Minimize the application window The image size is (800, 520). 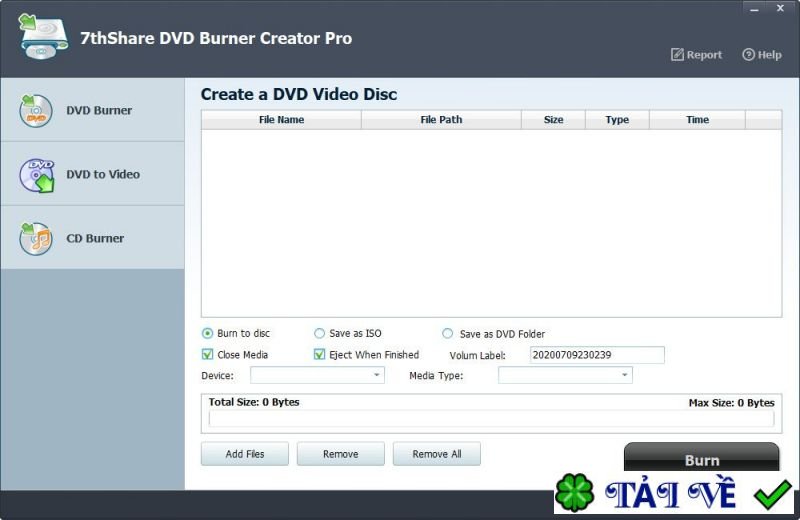coord(754,9)
